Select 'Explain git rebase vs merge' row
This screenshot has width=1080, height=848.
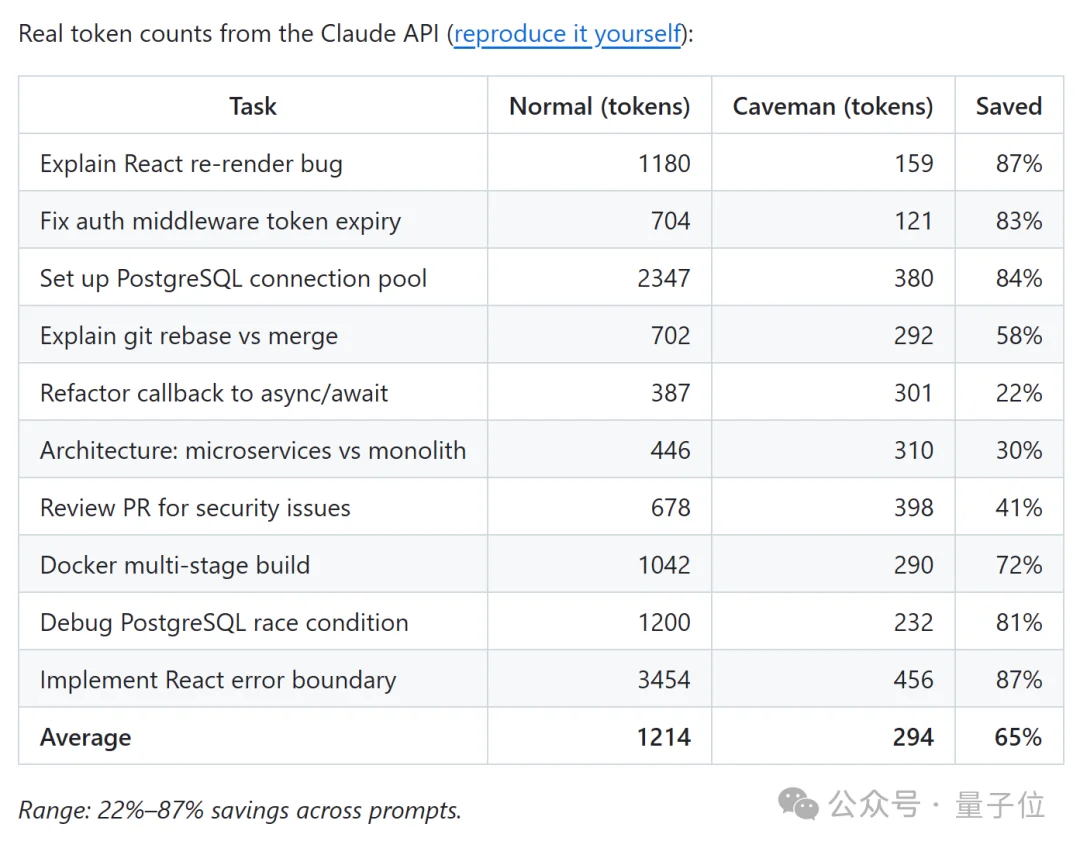189,336
